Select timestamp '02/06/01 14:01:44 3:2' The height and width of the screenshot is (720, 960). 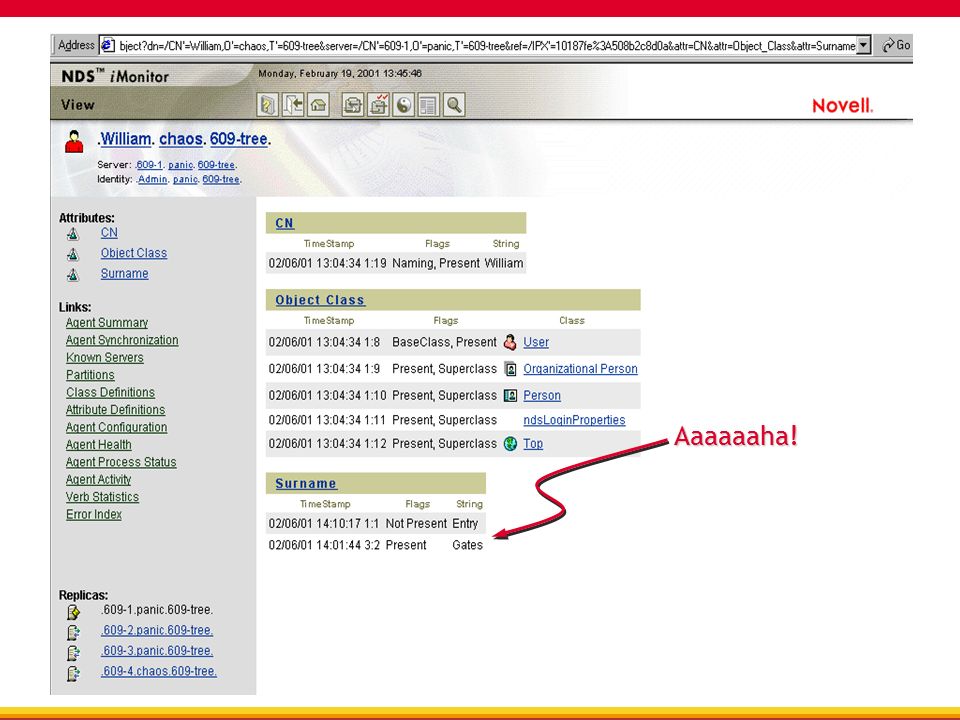(324, 545)
